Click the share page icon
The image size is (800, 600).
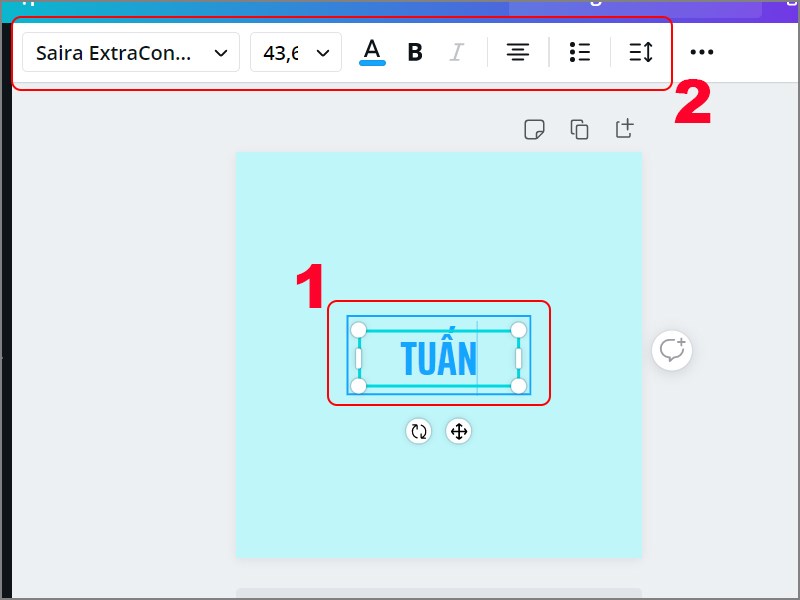[623, 128]
